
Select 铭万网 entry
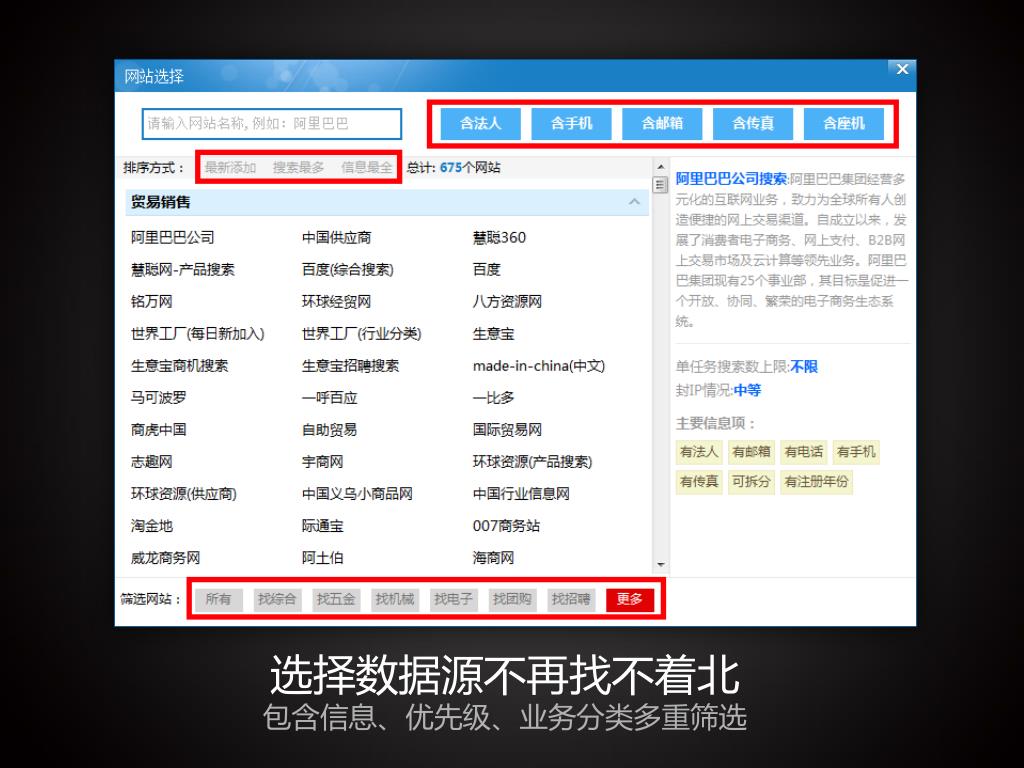coord(152,301)
